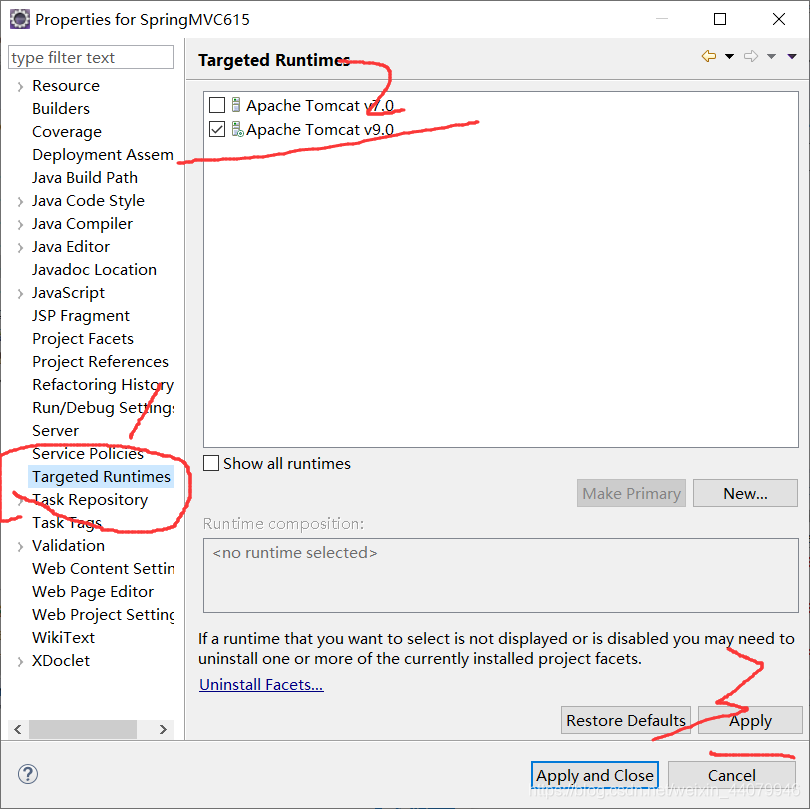The height and width of the screenshot is (809, 810).
Task: Click the back navigation arrow icon
Action: click(x=708, y=56)
